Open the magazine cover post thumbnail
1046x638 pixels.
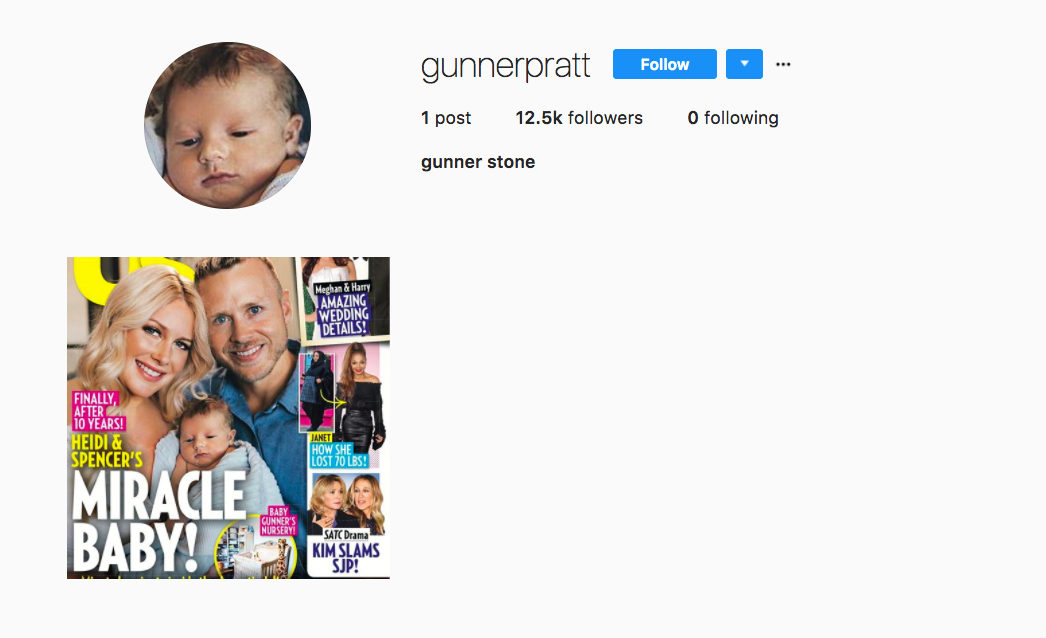pos(228,418)
